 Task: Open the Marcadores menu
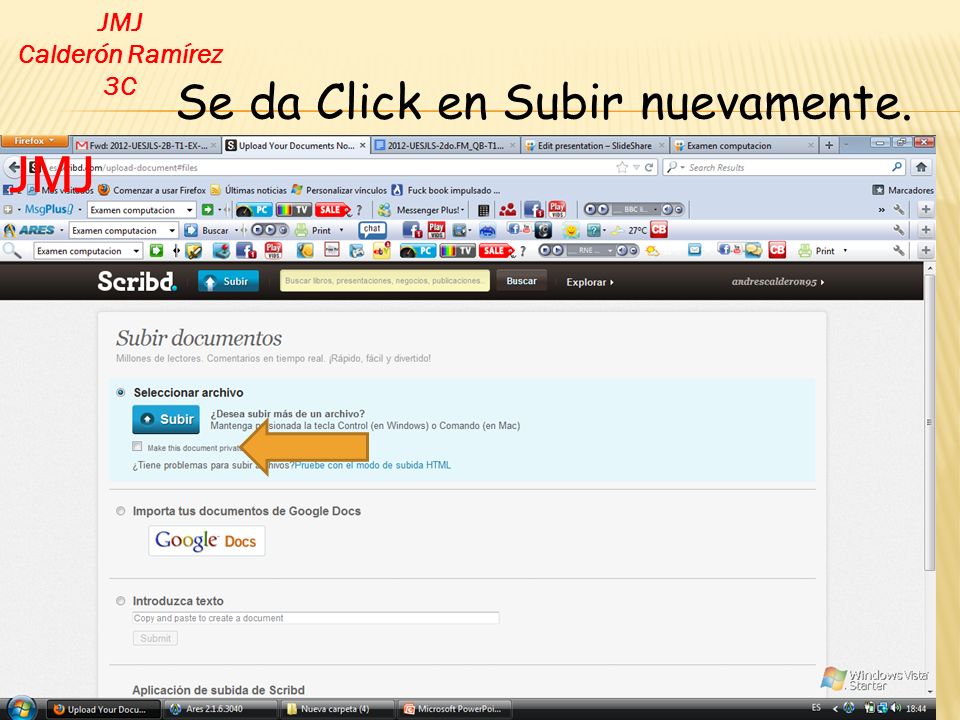tap(903, 190)
